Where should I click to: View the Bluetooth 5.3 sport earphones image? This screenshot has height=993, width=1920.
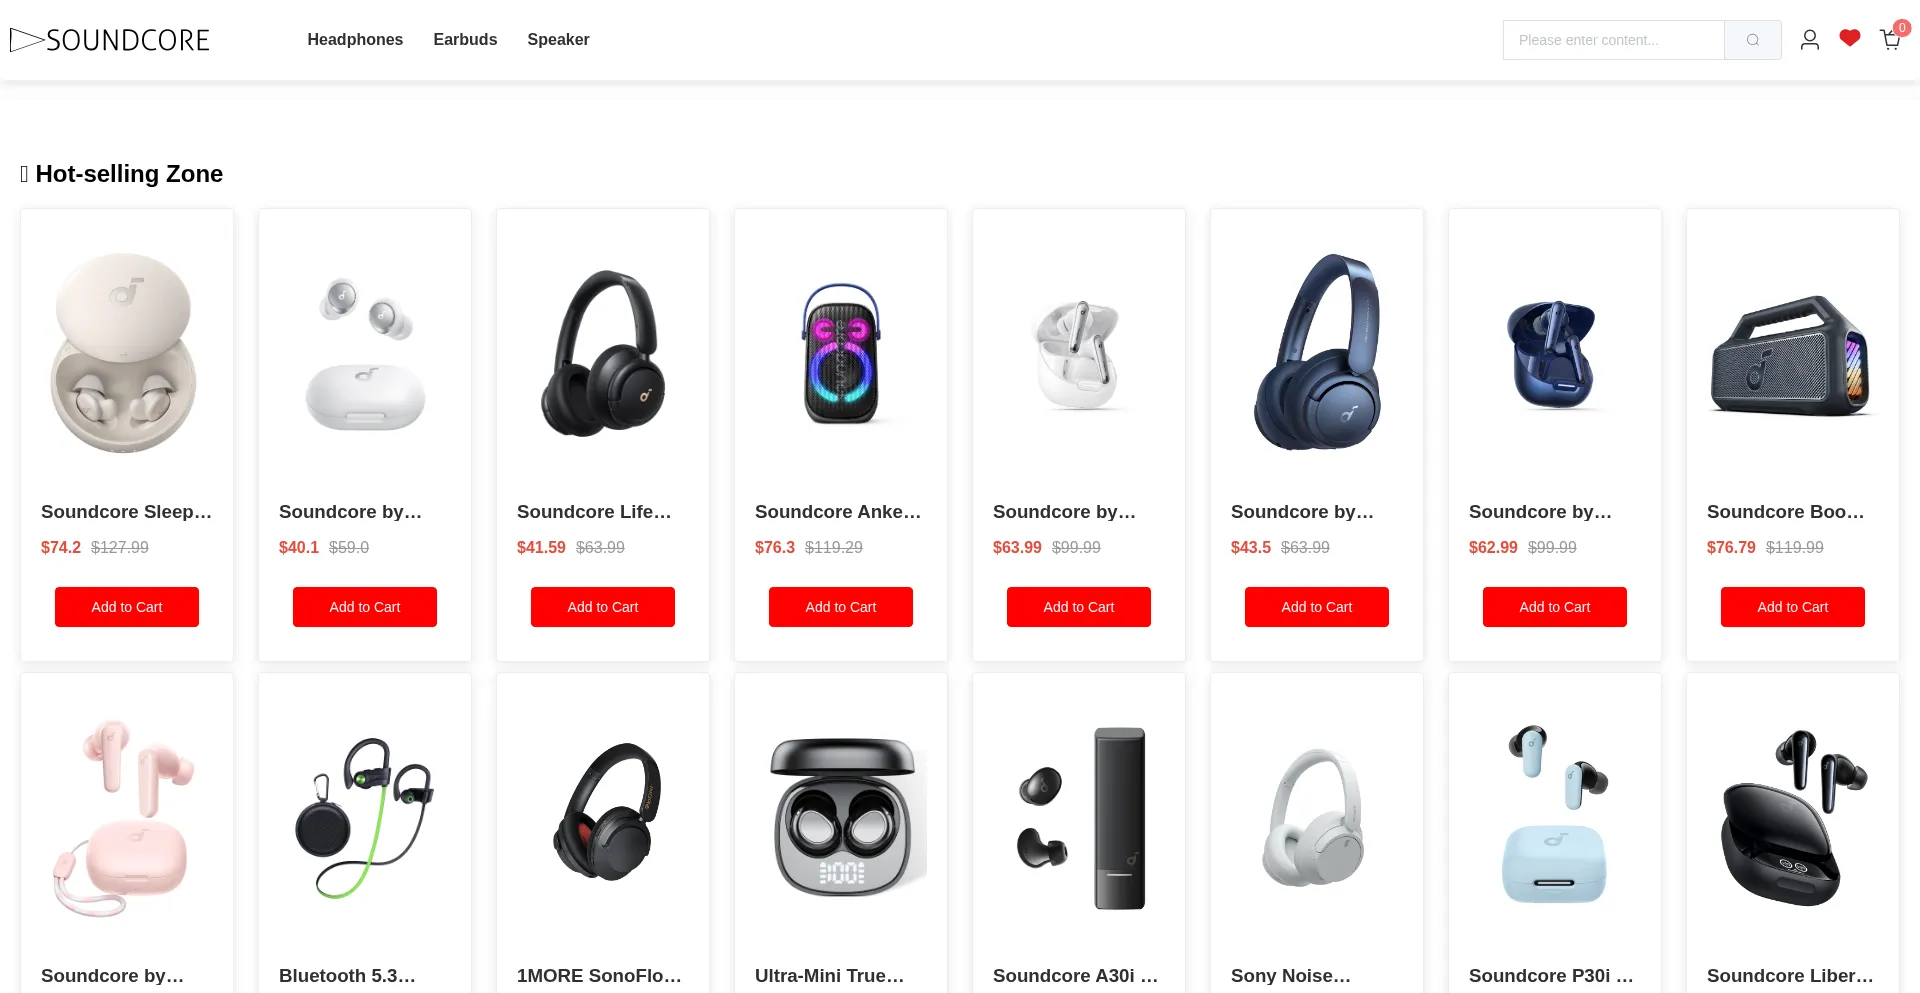pos(365,817)
